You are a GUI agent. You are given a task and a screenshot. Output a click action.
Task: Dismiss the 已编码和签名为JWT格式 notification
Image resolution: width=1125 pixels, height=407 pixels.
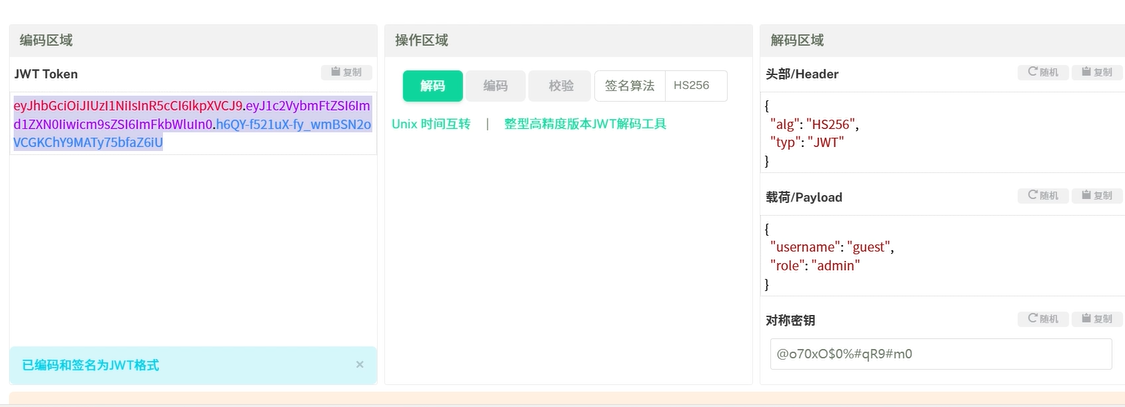[x=360, y=365]
